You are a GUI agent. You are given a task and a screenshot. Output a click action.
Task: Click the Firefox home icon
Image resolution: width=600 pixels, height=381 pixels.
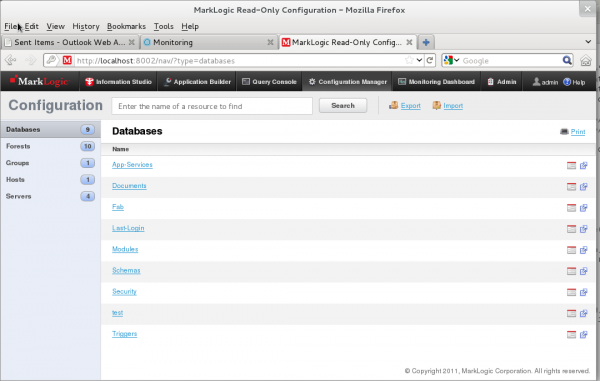coord(585,60)
